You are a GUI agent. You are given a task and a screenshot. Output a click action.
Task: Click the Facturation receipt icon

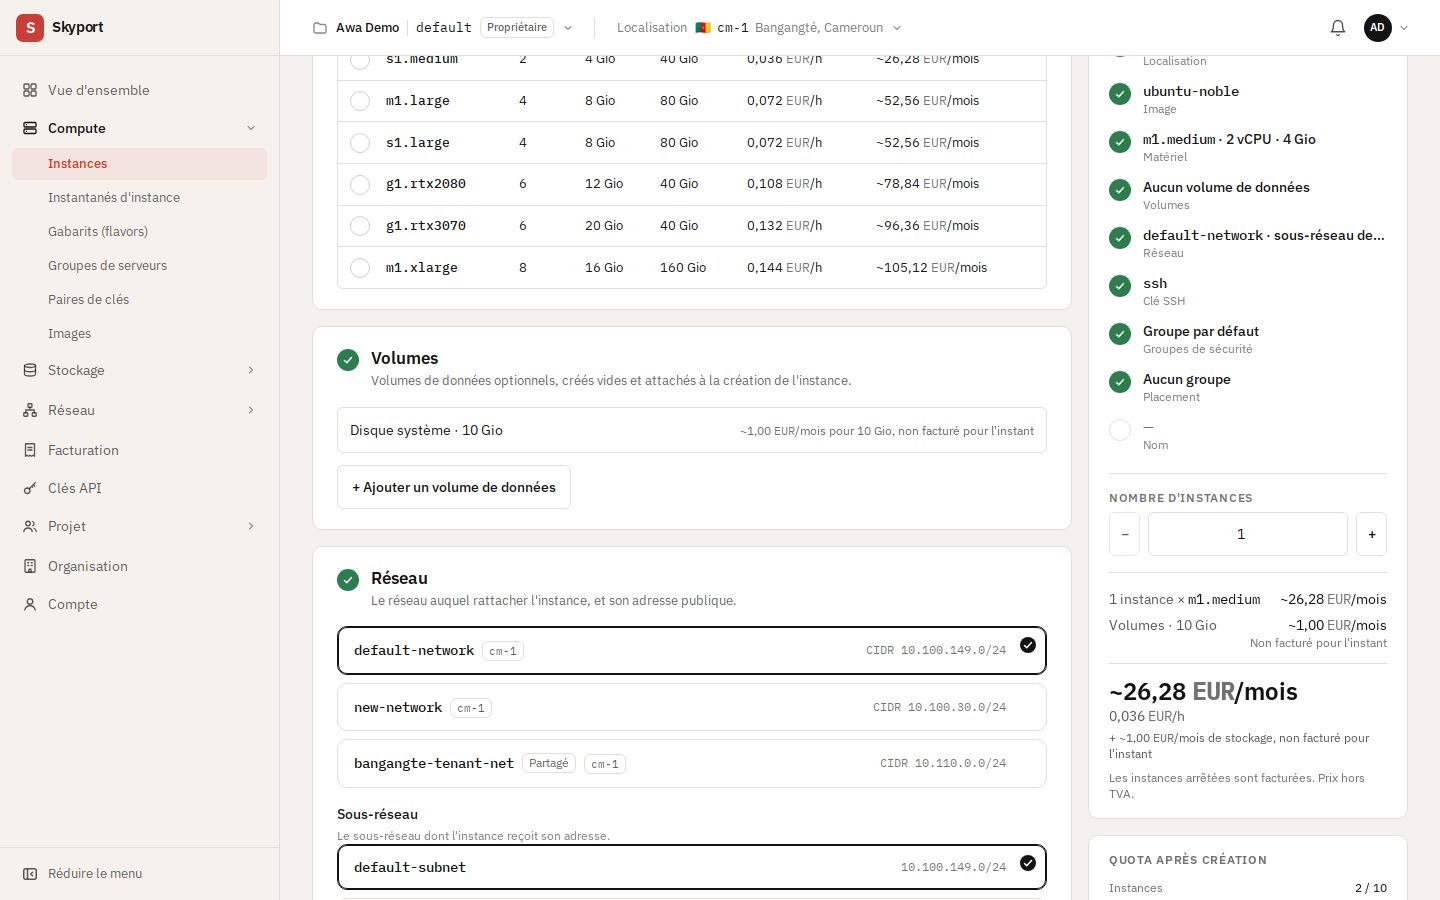coord(30,450)
